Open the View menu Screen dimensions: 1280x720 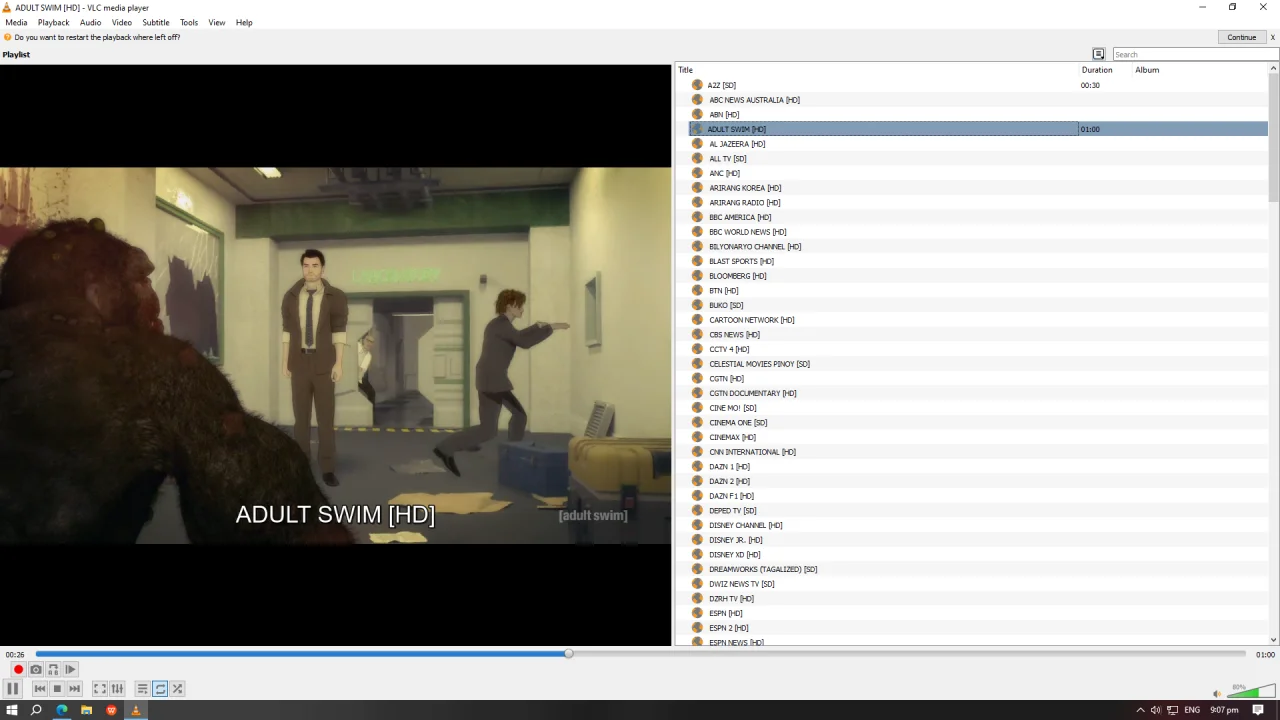pyautogui.click(x=217, y=22)
